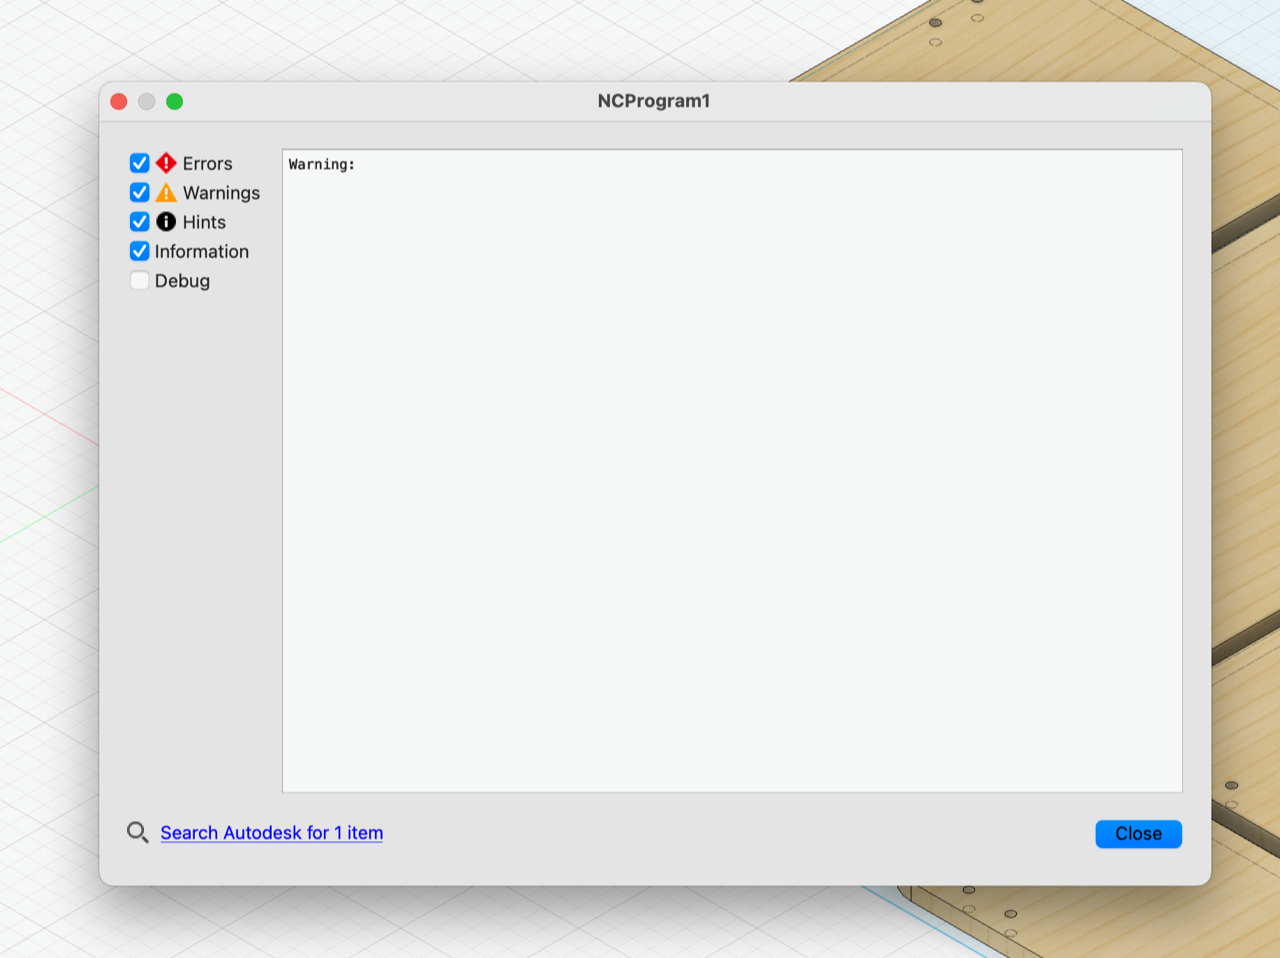Click the Debug label text
Viewport: 1280px width, 958px height.
coord(182,281)
